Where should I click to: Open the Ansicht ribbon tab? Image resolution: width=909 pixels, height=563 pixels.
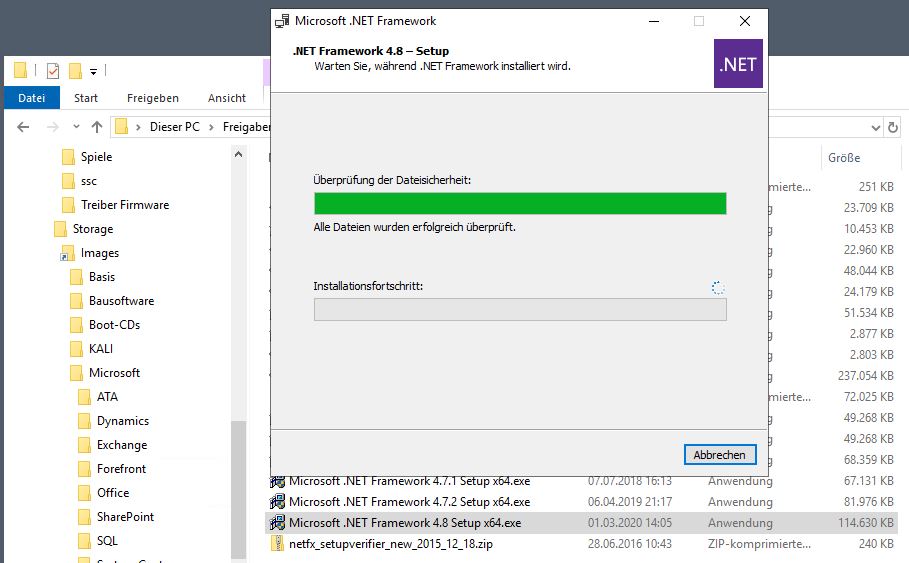coord(227,98)
